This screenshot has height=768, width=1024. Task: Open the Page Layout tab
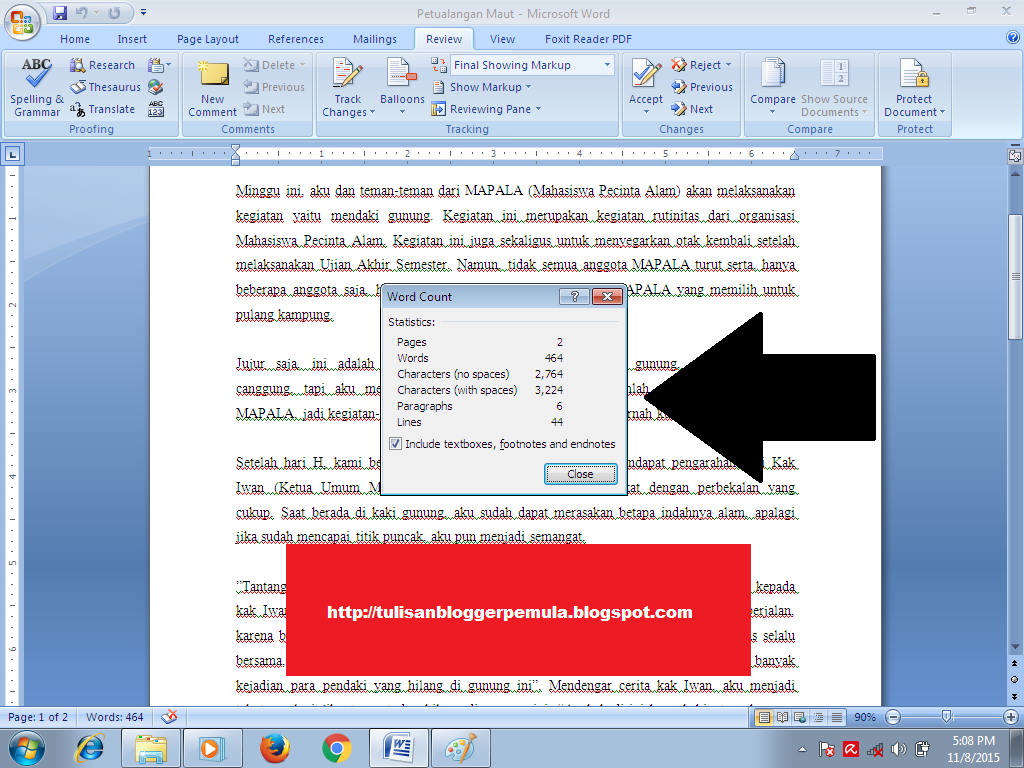208,39
